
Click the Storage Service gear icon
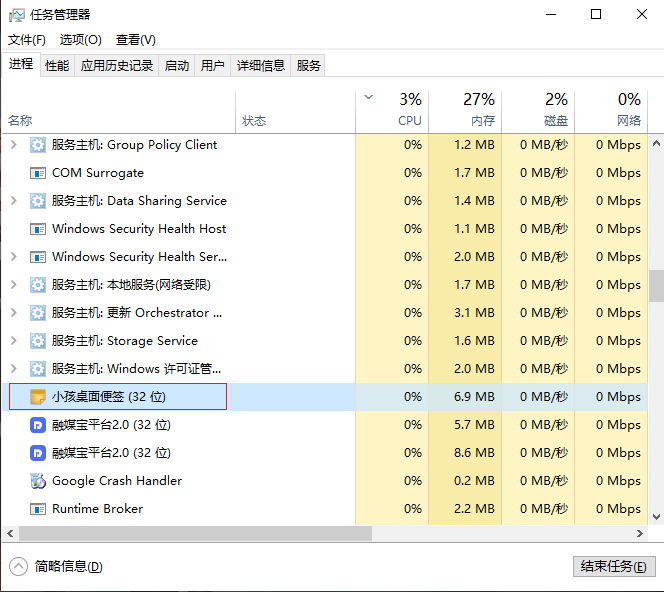point(38,341)
